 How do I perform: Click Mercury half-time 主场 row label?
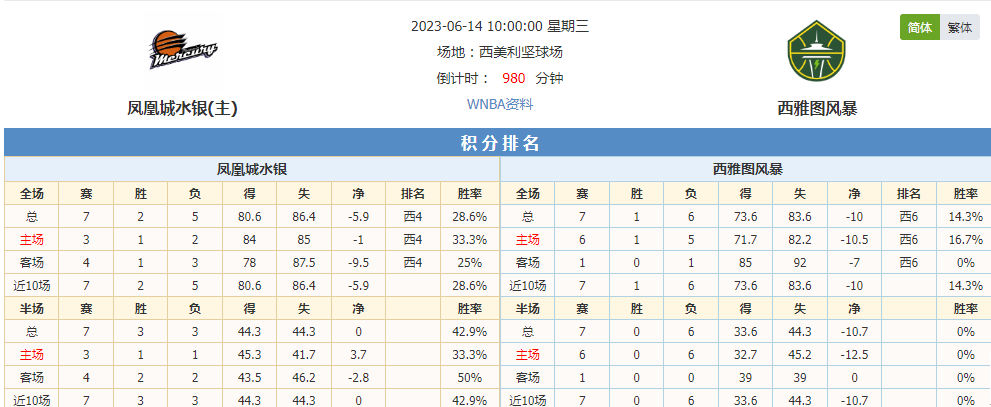[x=32, y=355]
